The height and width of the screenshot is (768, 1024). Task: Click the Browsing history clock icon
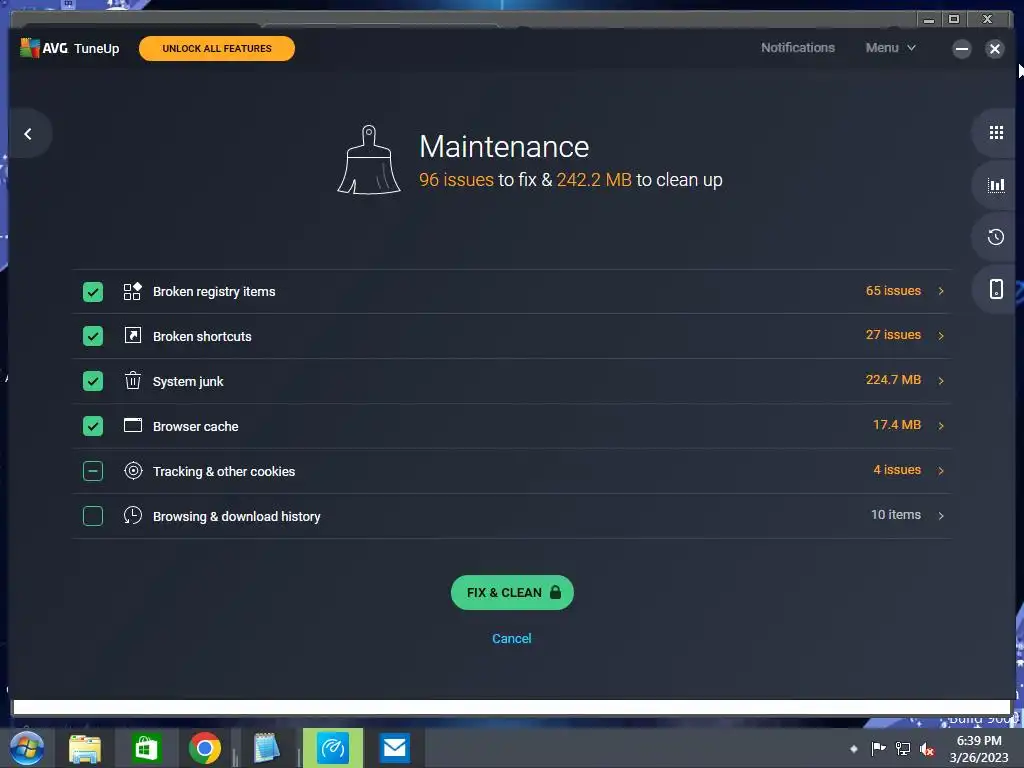point(133,515)
